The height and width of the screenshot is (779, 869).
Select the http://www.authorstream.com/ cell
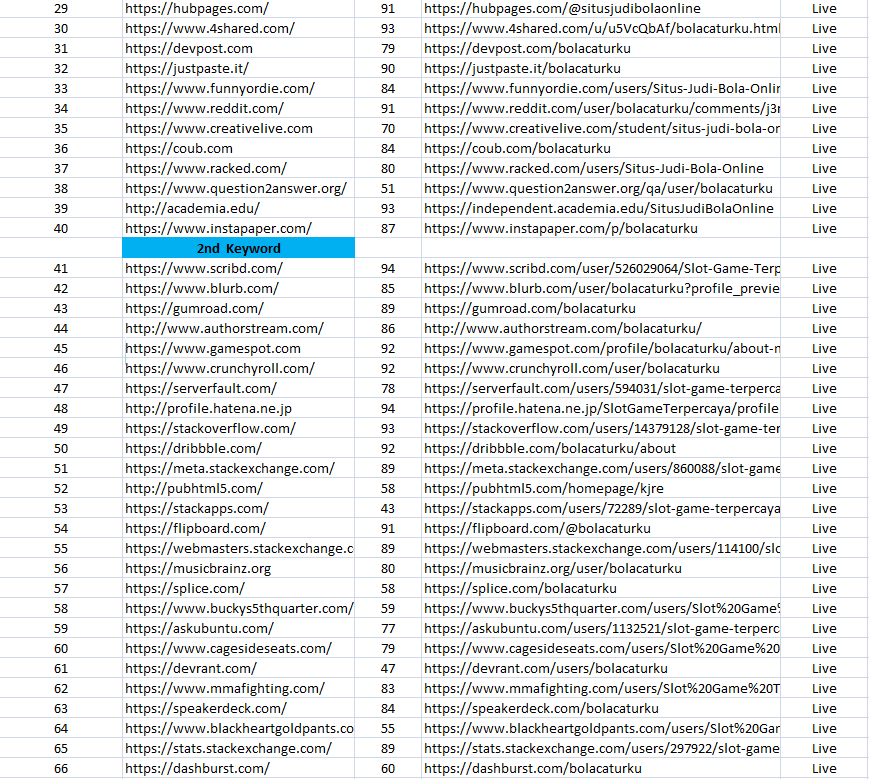tap(238, 328)
